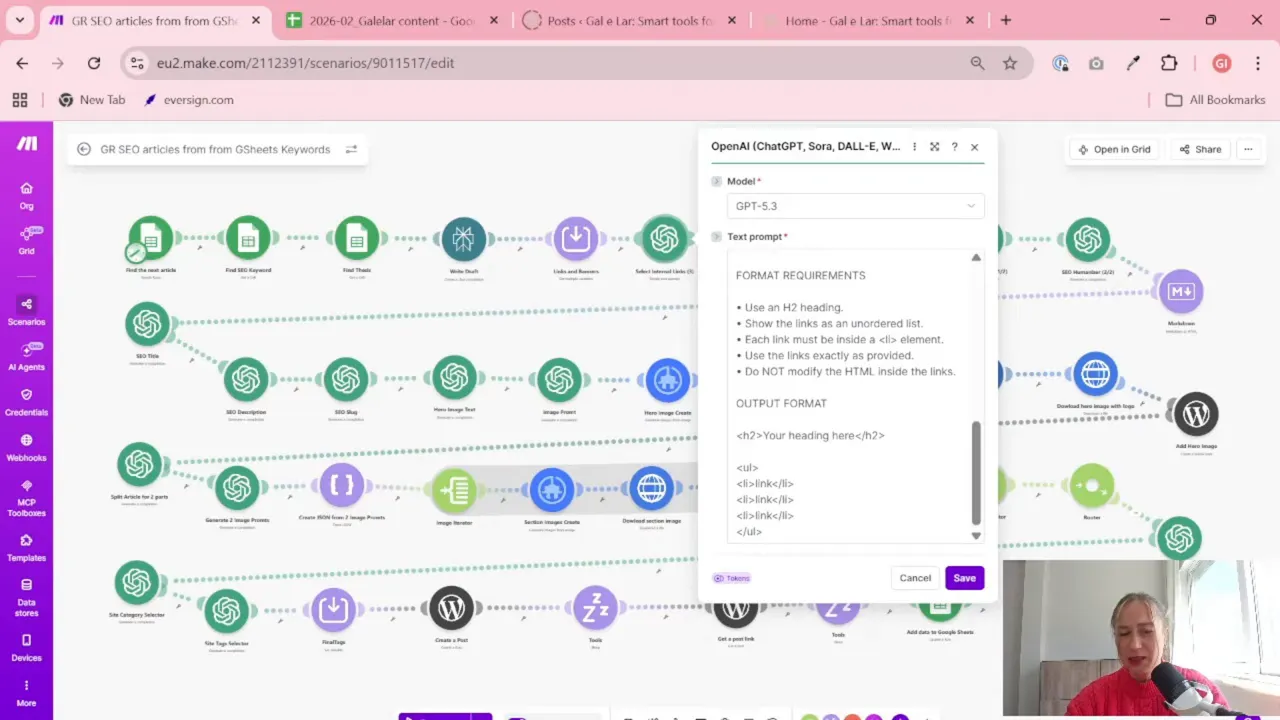The image size is (1280, 720).
Task: Cancel the OpenAI module changes
Action: [915, 578]
